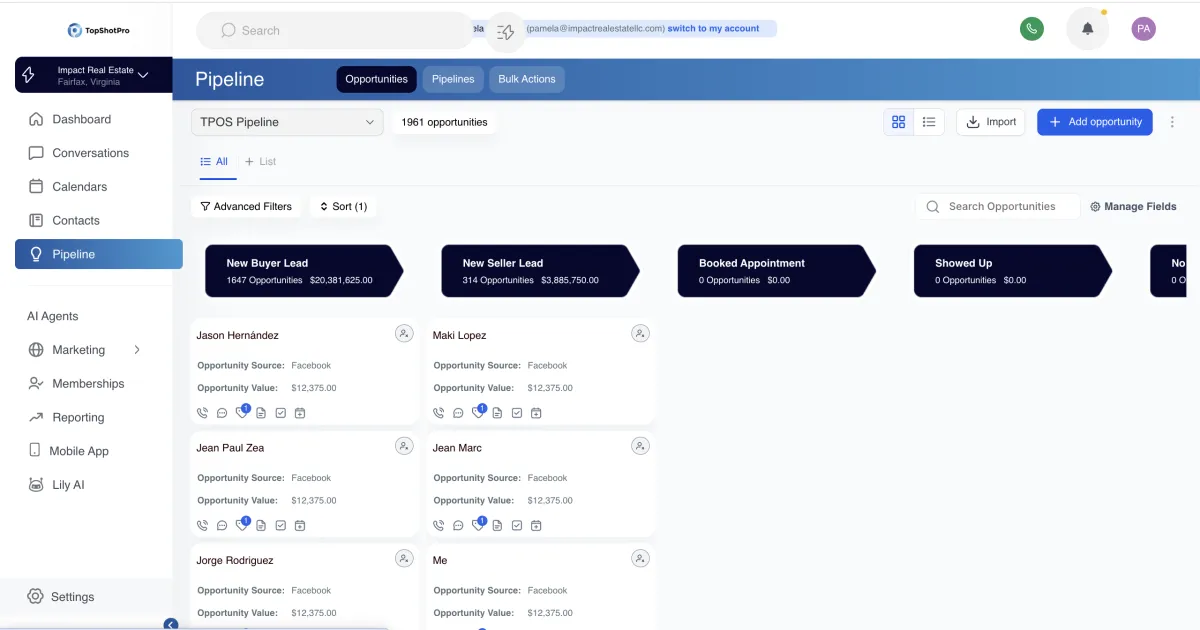Open tasks icon on Jean Paul Zea card

281,526
